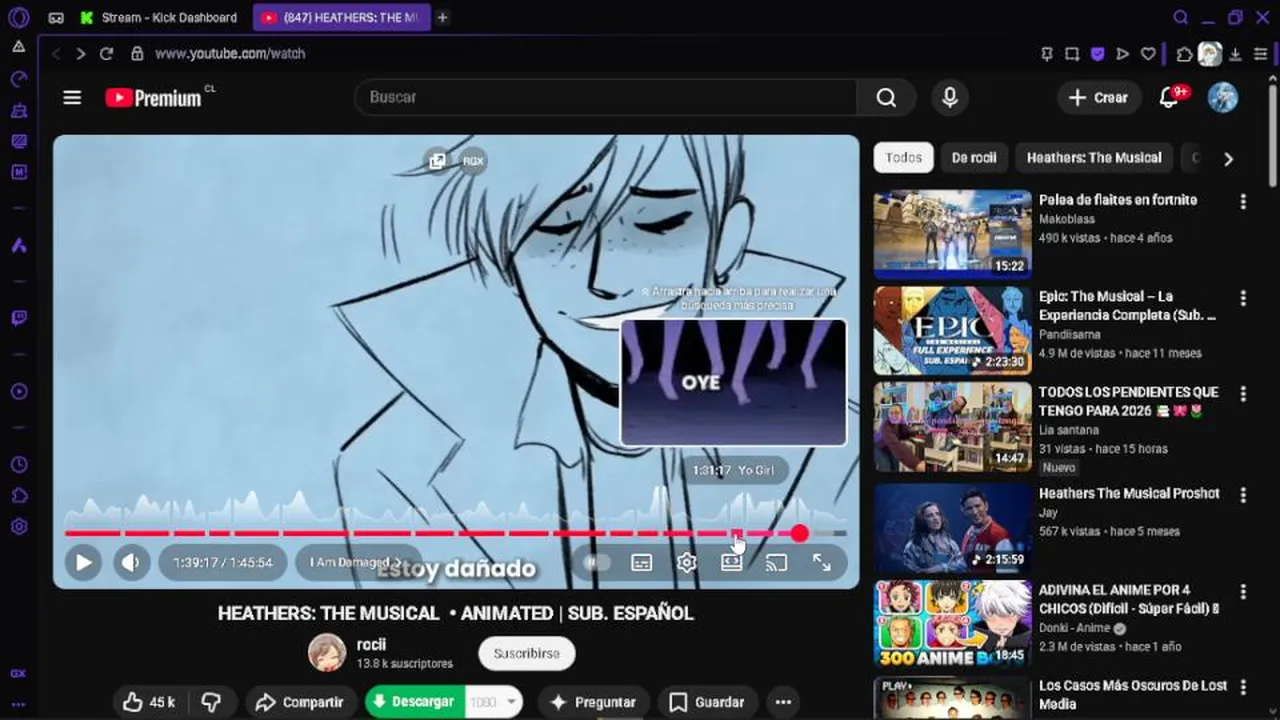The height and width of the screenshot is (720, 1280).
Task: Open the browser extensions cube in toolbar
Action: pyautogui.click(x=1185, y=54)
